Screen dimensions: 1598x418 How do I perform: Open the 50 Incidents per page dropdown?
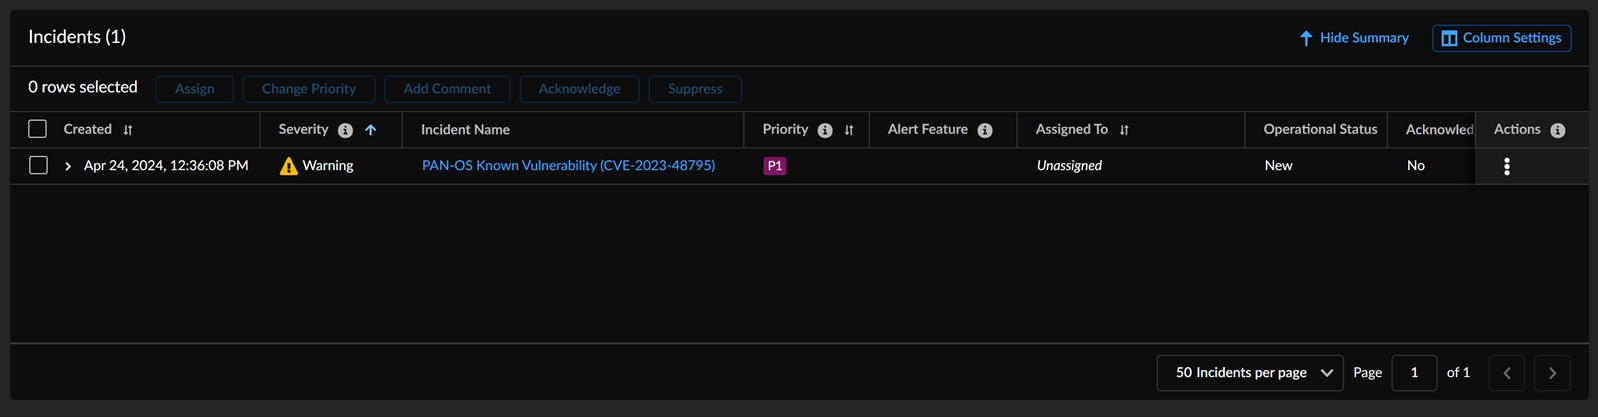1250,373
